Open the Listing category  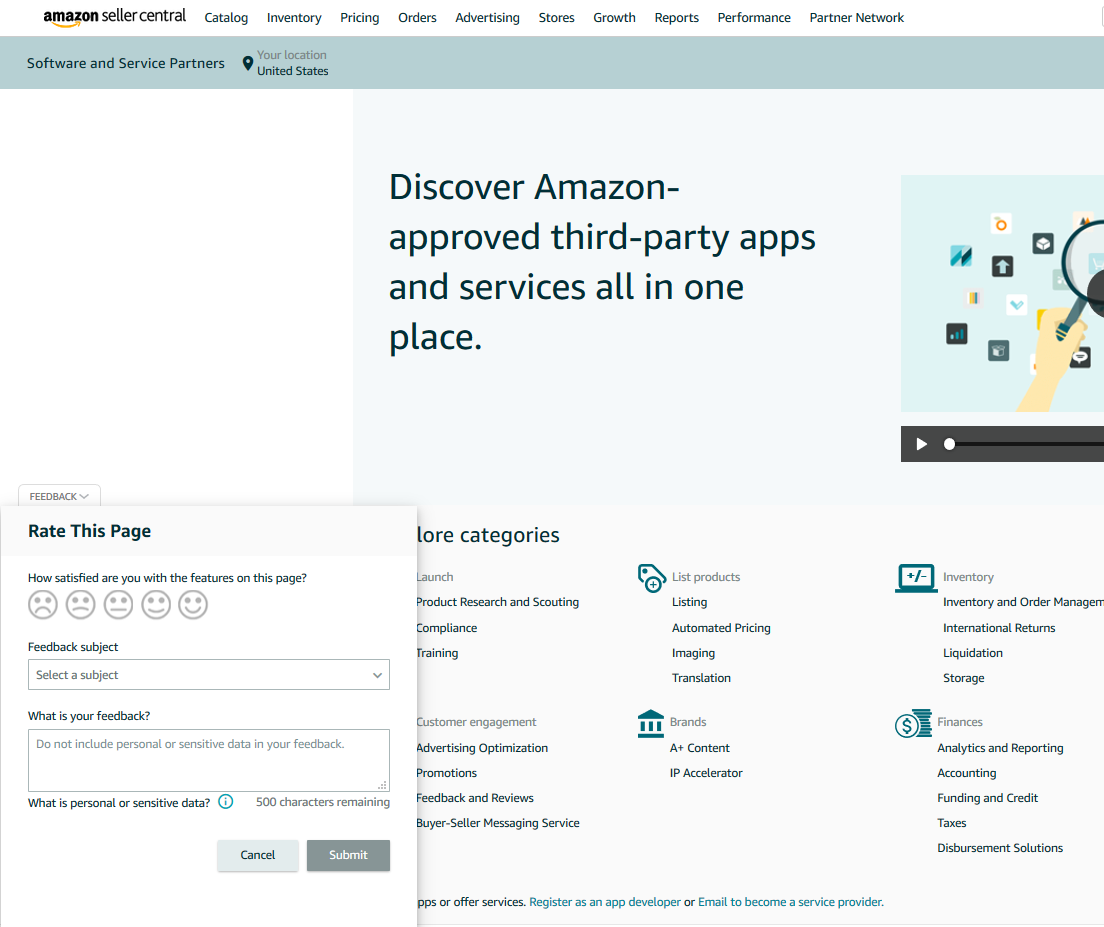click(689, 603)
